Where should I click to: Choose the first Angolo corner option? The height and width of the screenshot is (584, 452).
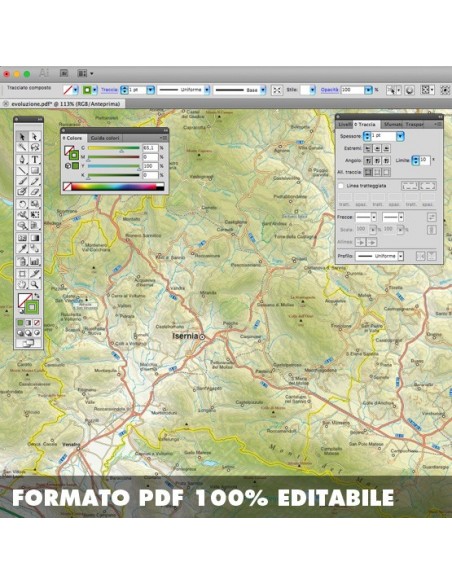coord(368,161)
